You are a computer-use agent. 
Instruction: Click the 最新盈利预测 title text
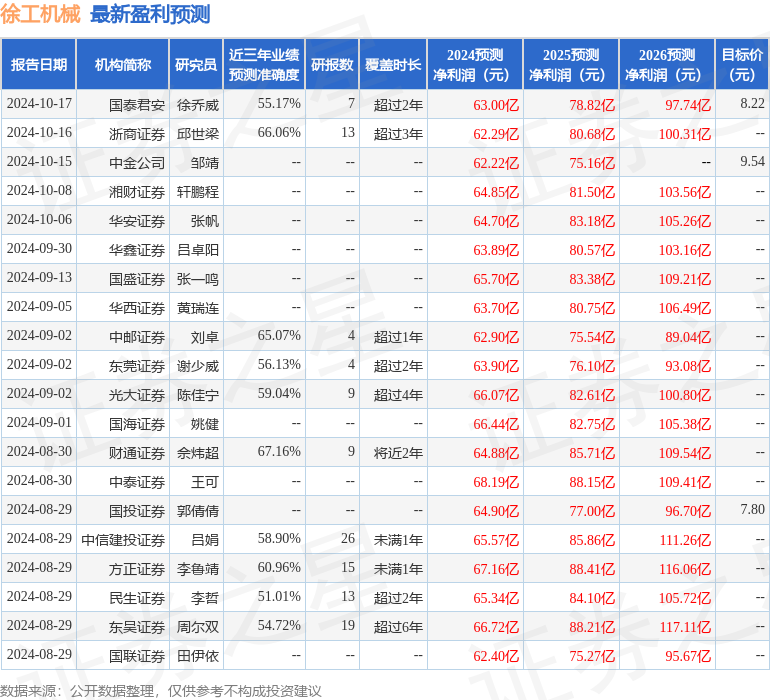pyautogui.click(x=150, y=14)
